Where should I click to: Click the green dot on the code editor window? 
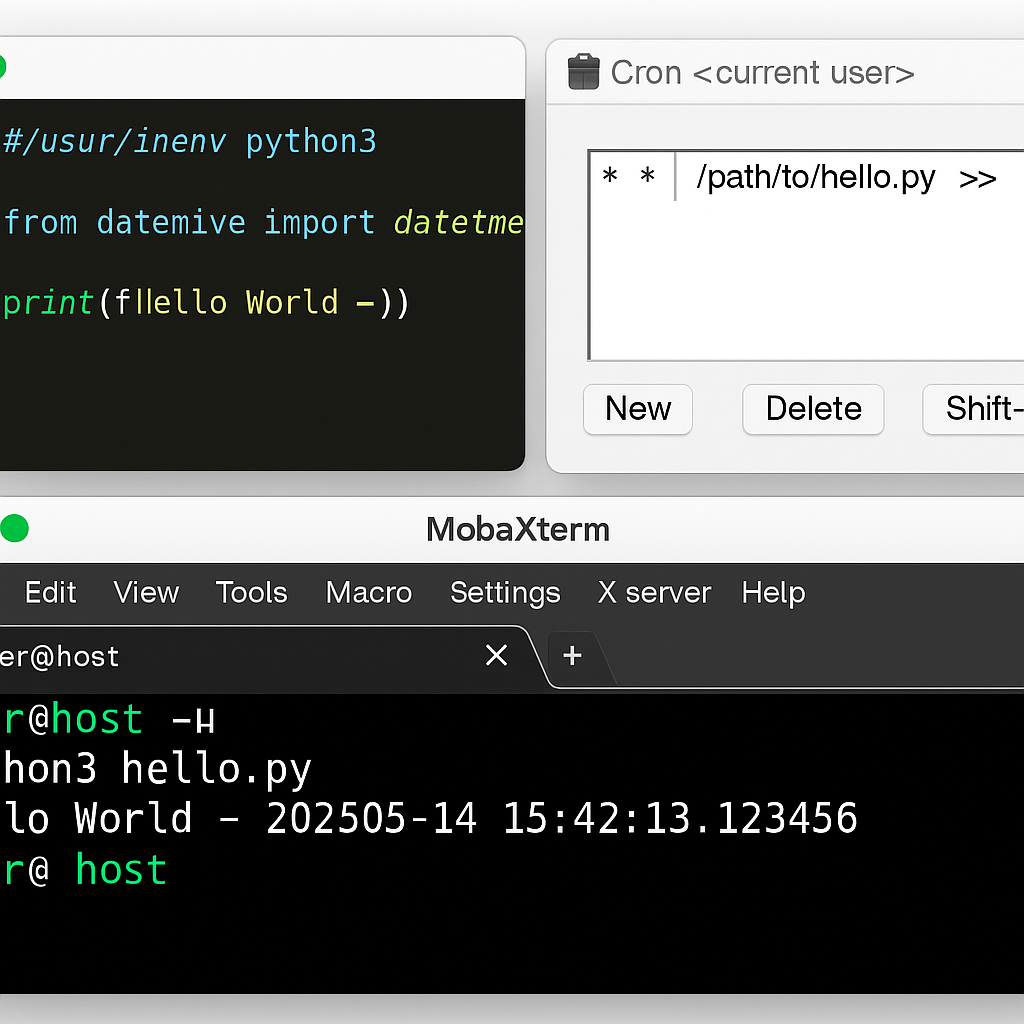click(x=5, y=66)
